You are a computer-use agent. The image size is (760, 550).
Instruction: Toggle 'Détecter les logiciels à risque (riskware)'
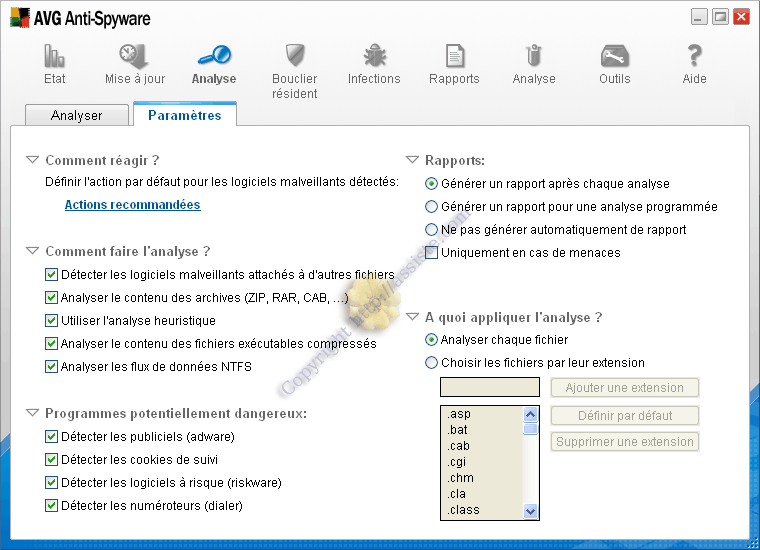click(51, 482)
